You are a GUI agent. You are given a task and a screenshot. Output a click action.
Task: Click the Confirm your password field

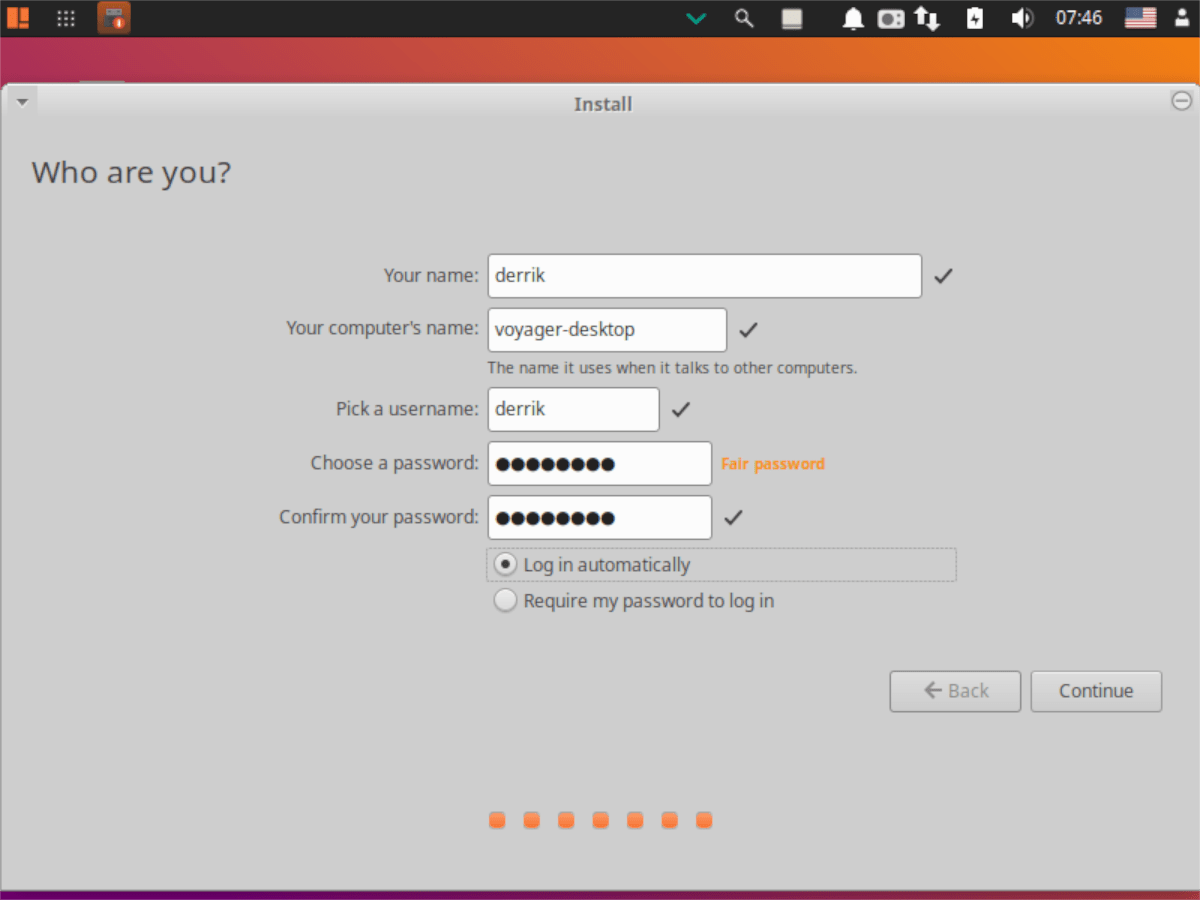coord(600,518)
